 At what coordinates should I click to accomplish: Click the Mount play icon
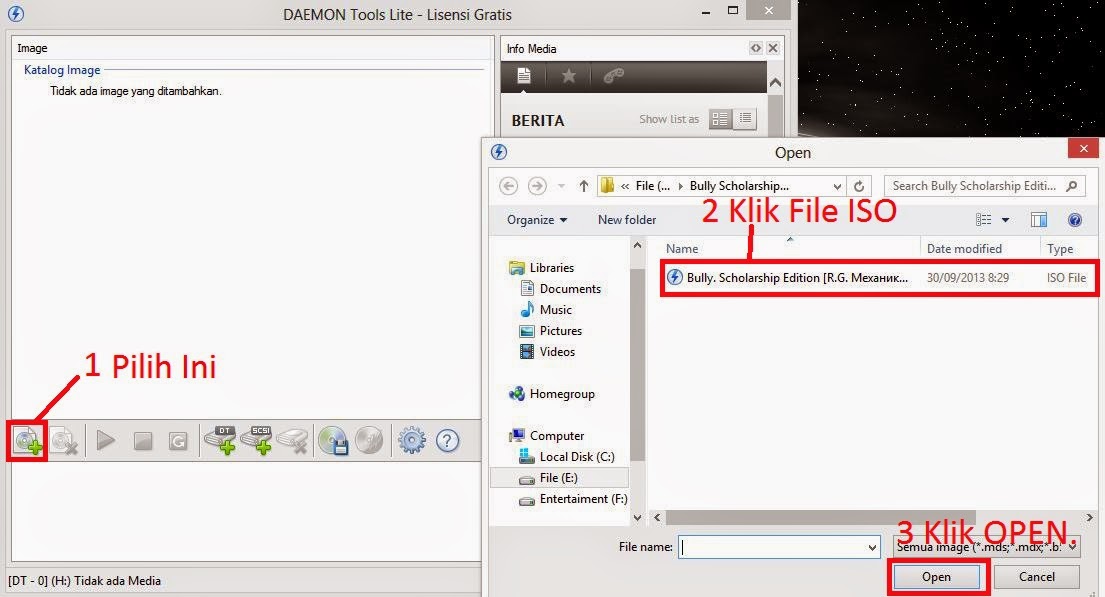tap(106, 441)
